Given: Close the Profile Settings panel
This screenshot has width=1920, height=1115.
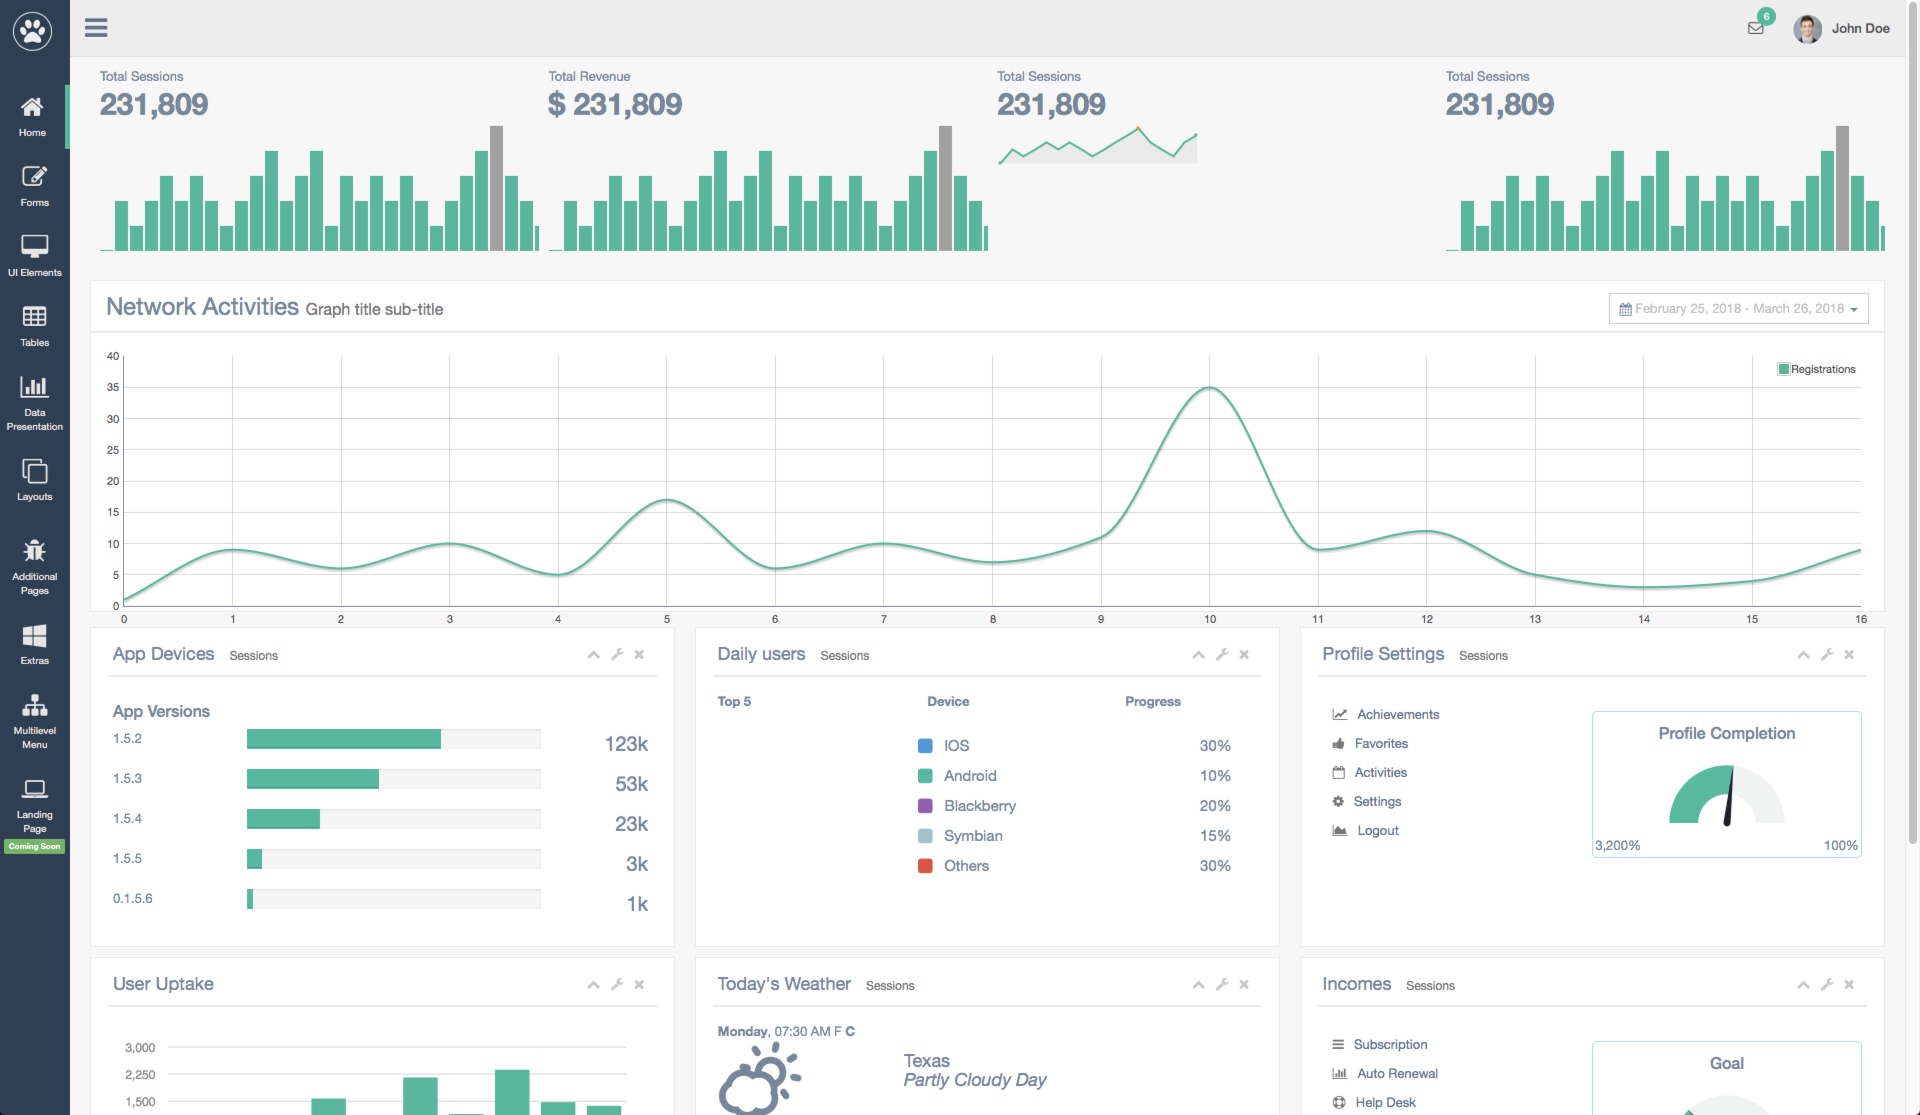Looking at the screenshot, I should pyautogui.click(x=1849, y=655).
